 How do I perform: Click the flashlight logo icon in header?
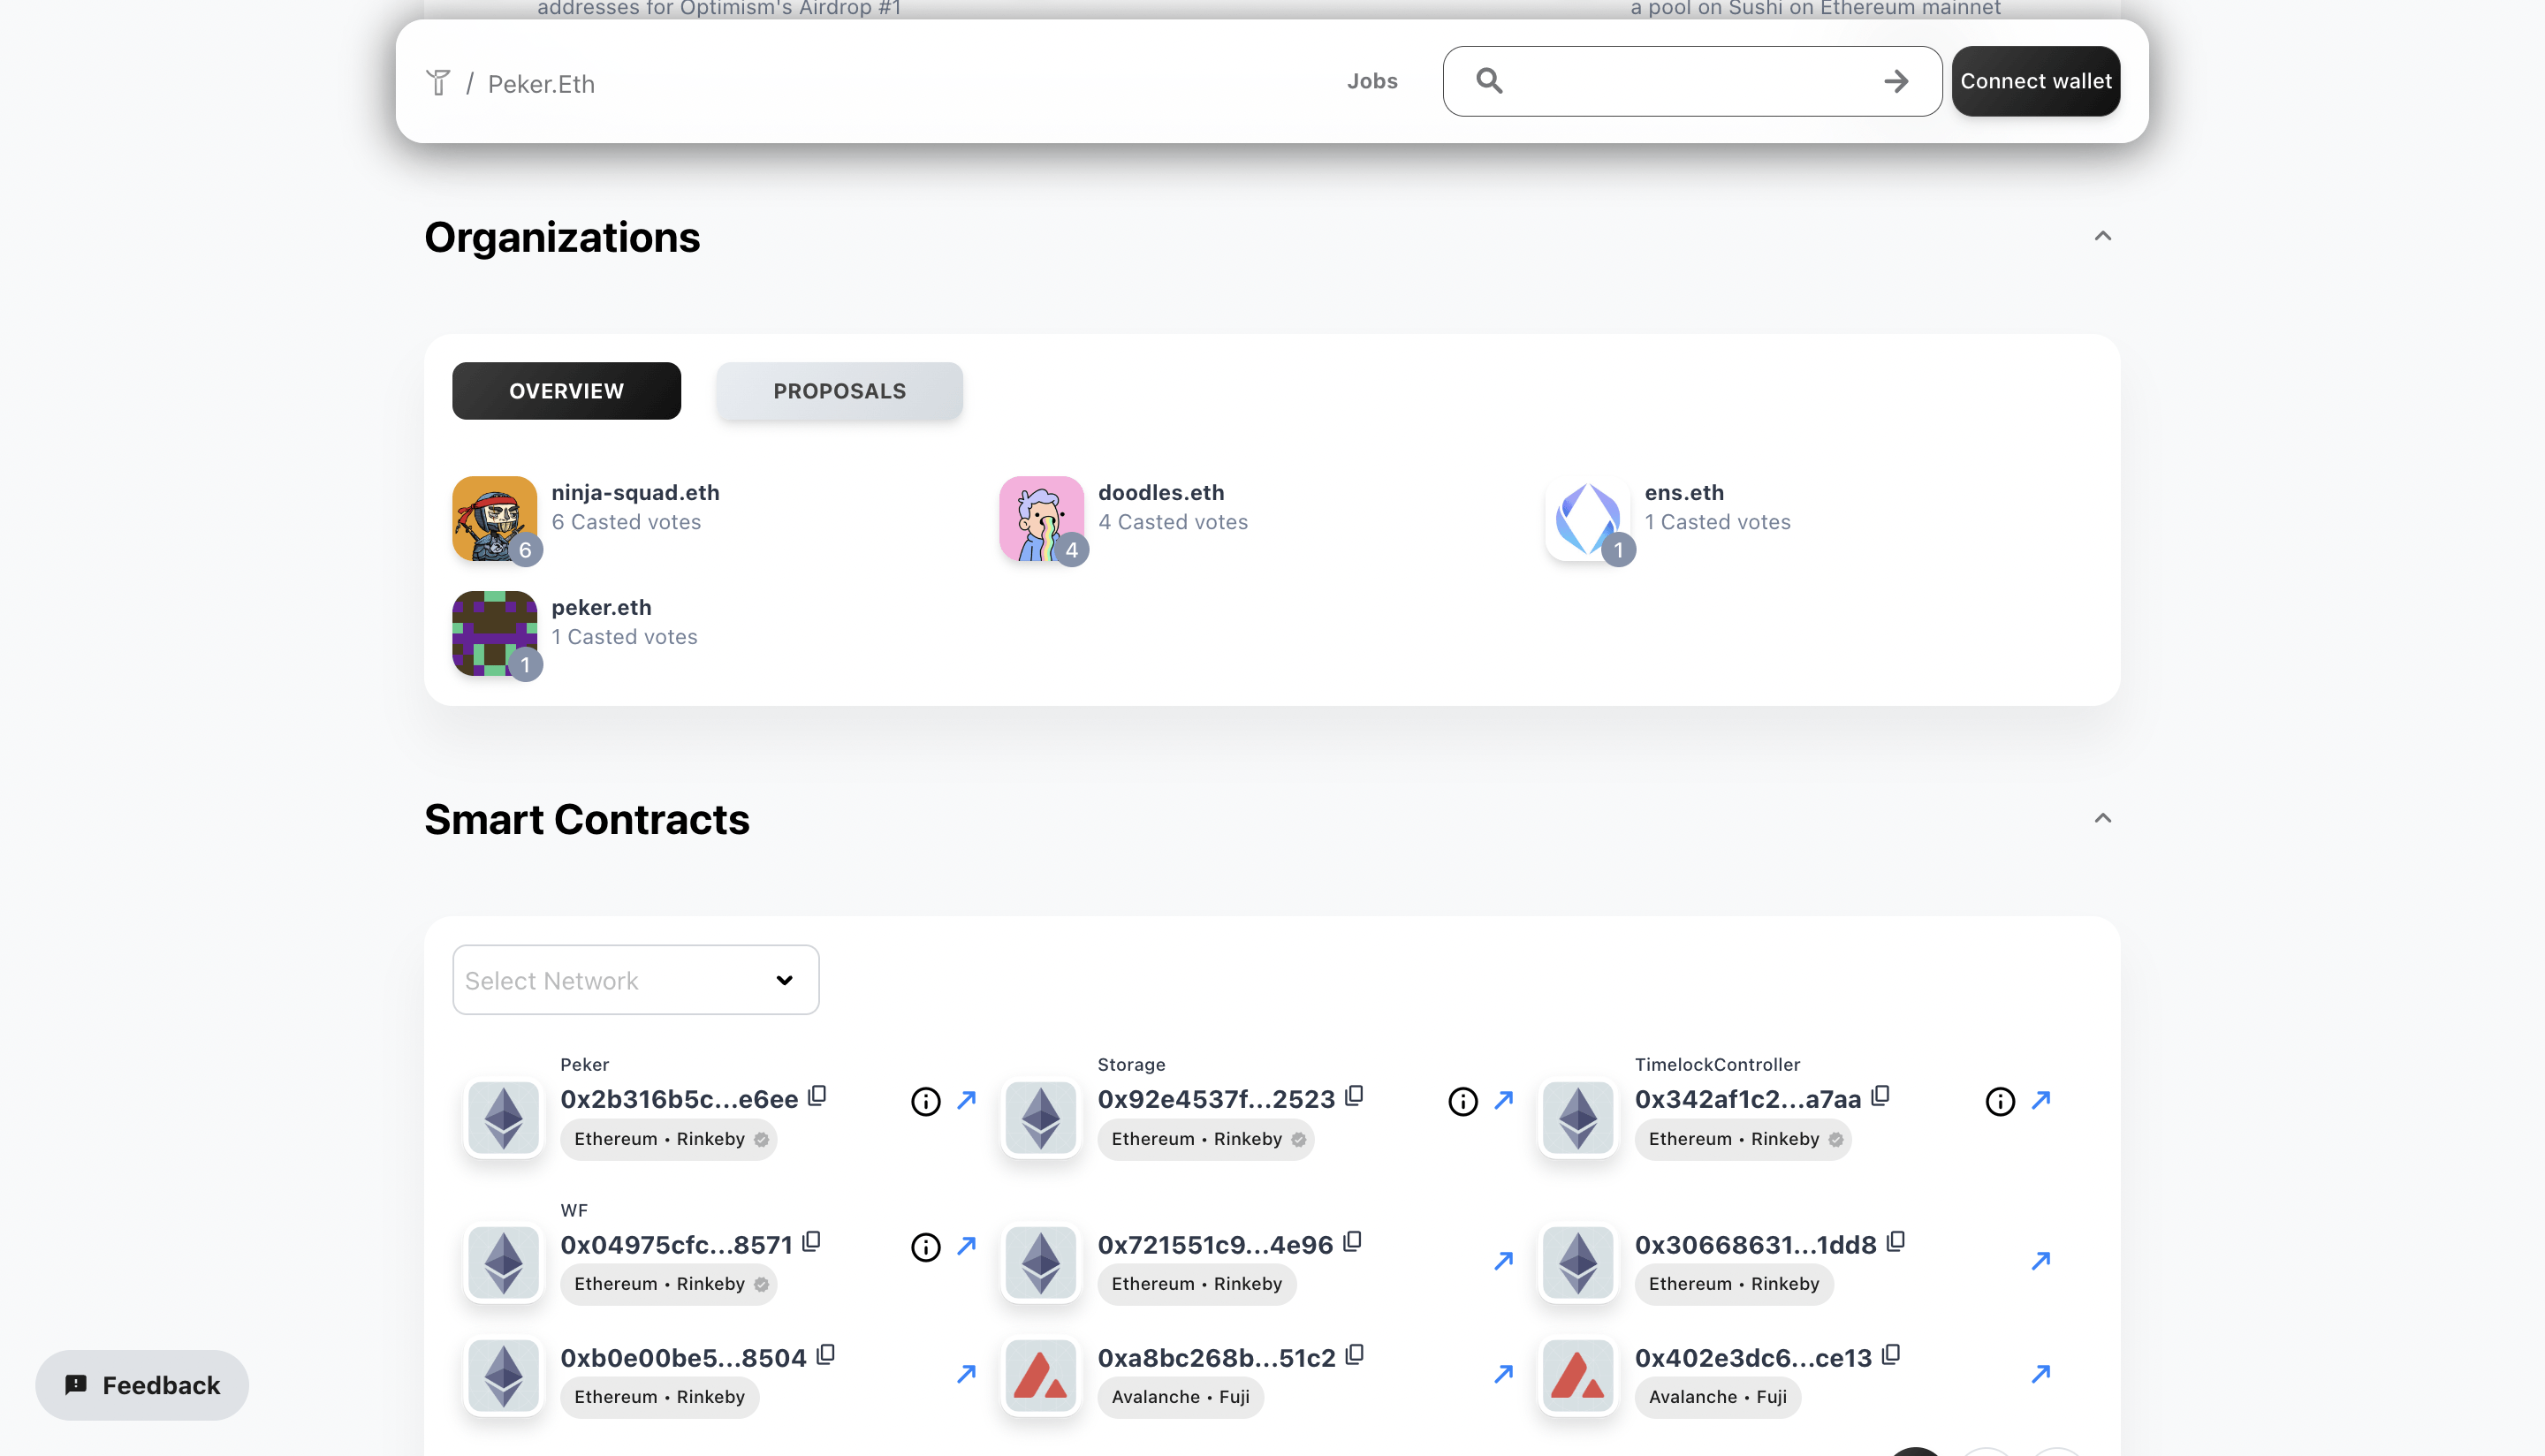tap(438, 82)
